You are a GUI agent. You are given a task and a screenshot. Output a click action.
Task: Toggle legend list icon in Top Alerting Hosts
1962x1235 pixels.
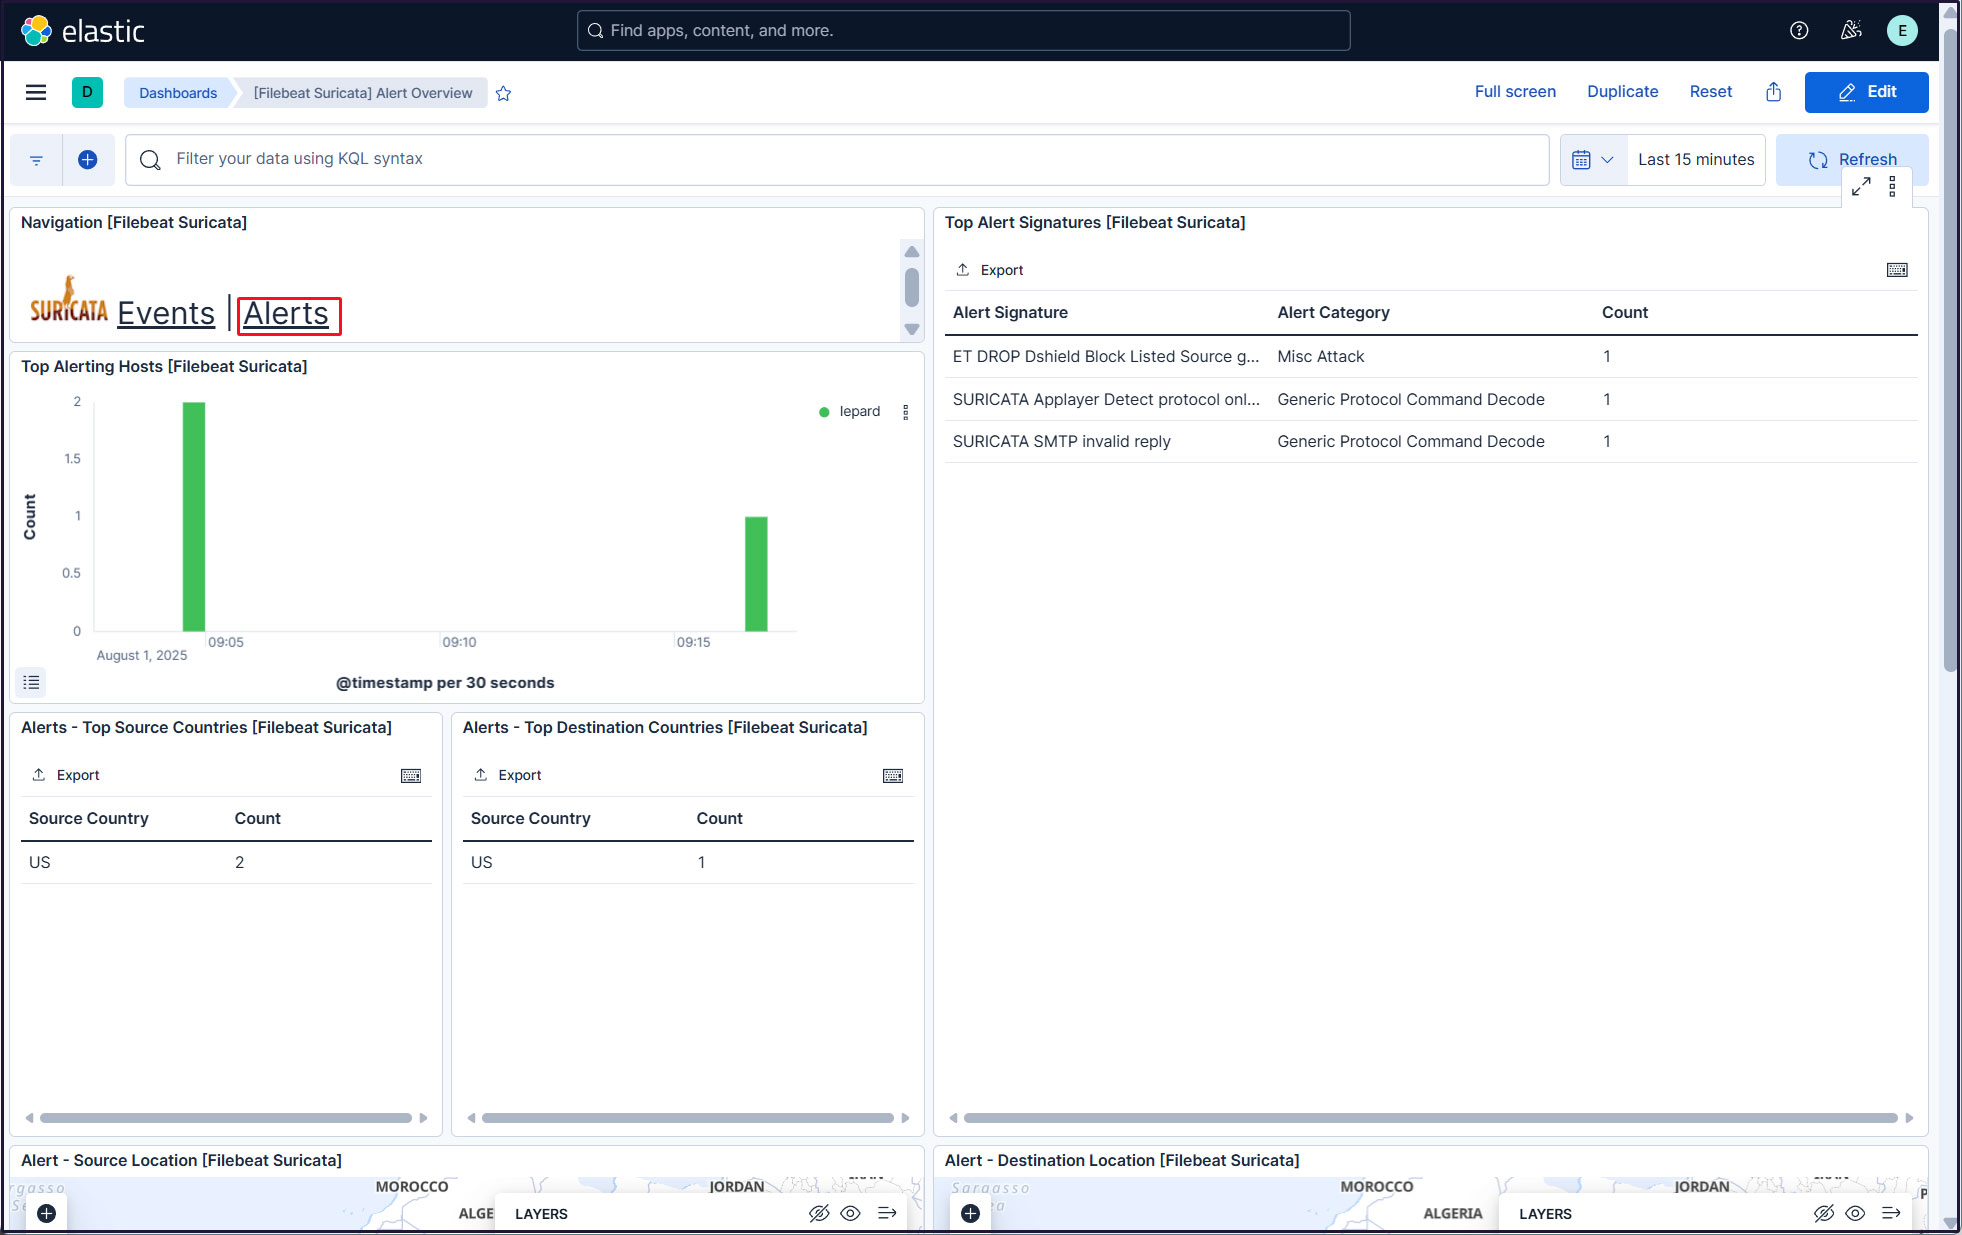click(x=31, y=682)
